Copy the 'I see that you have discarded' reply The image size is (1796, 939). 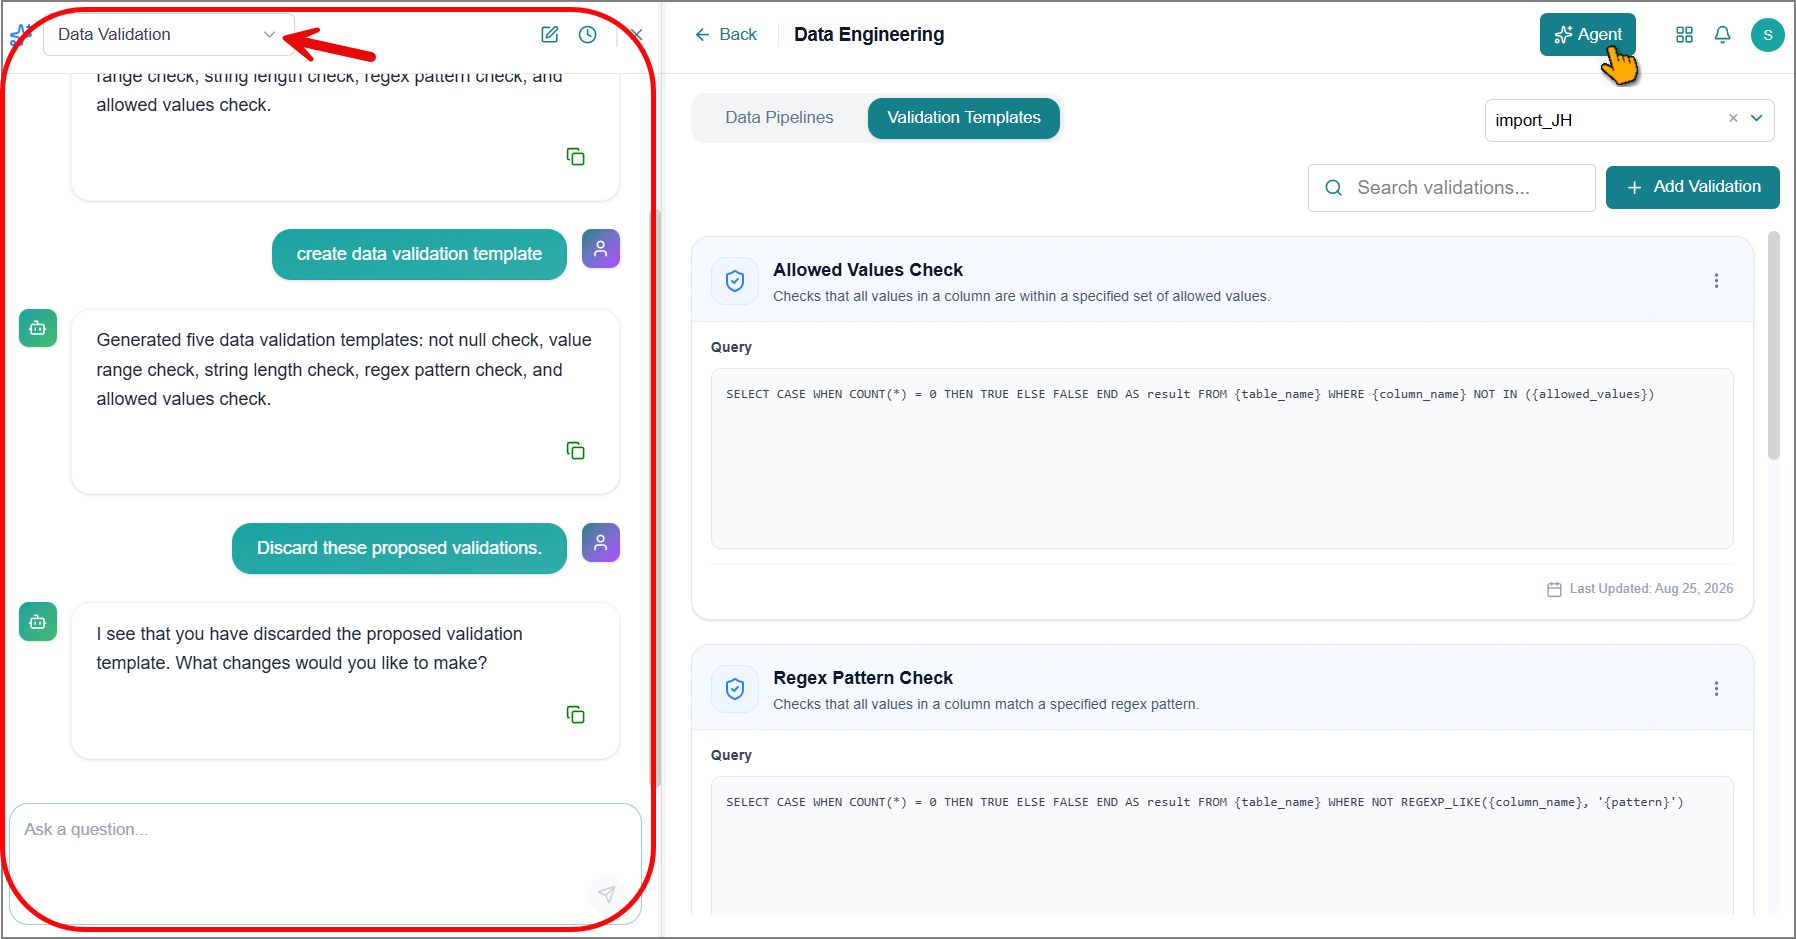point(575,715)
